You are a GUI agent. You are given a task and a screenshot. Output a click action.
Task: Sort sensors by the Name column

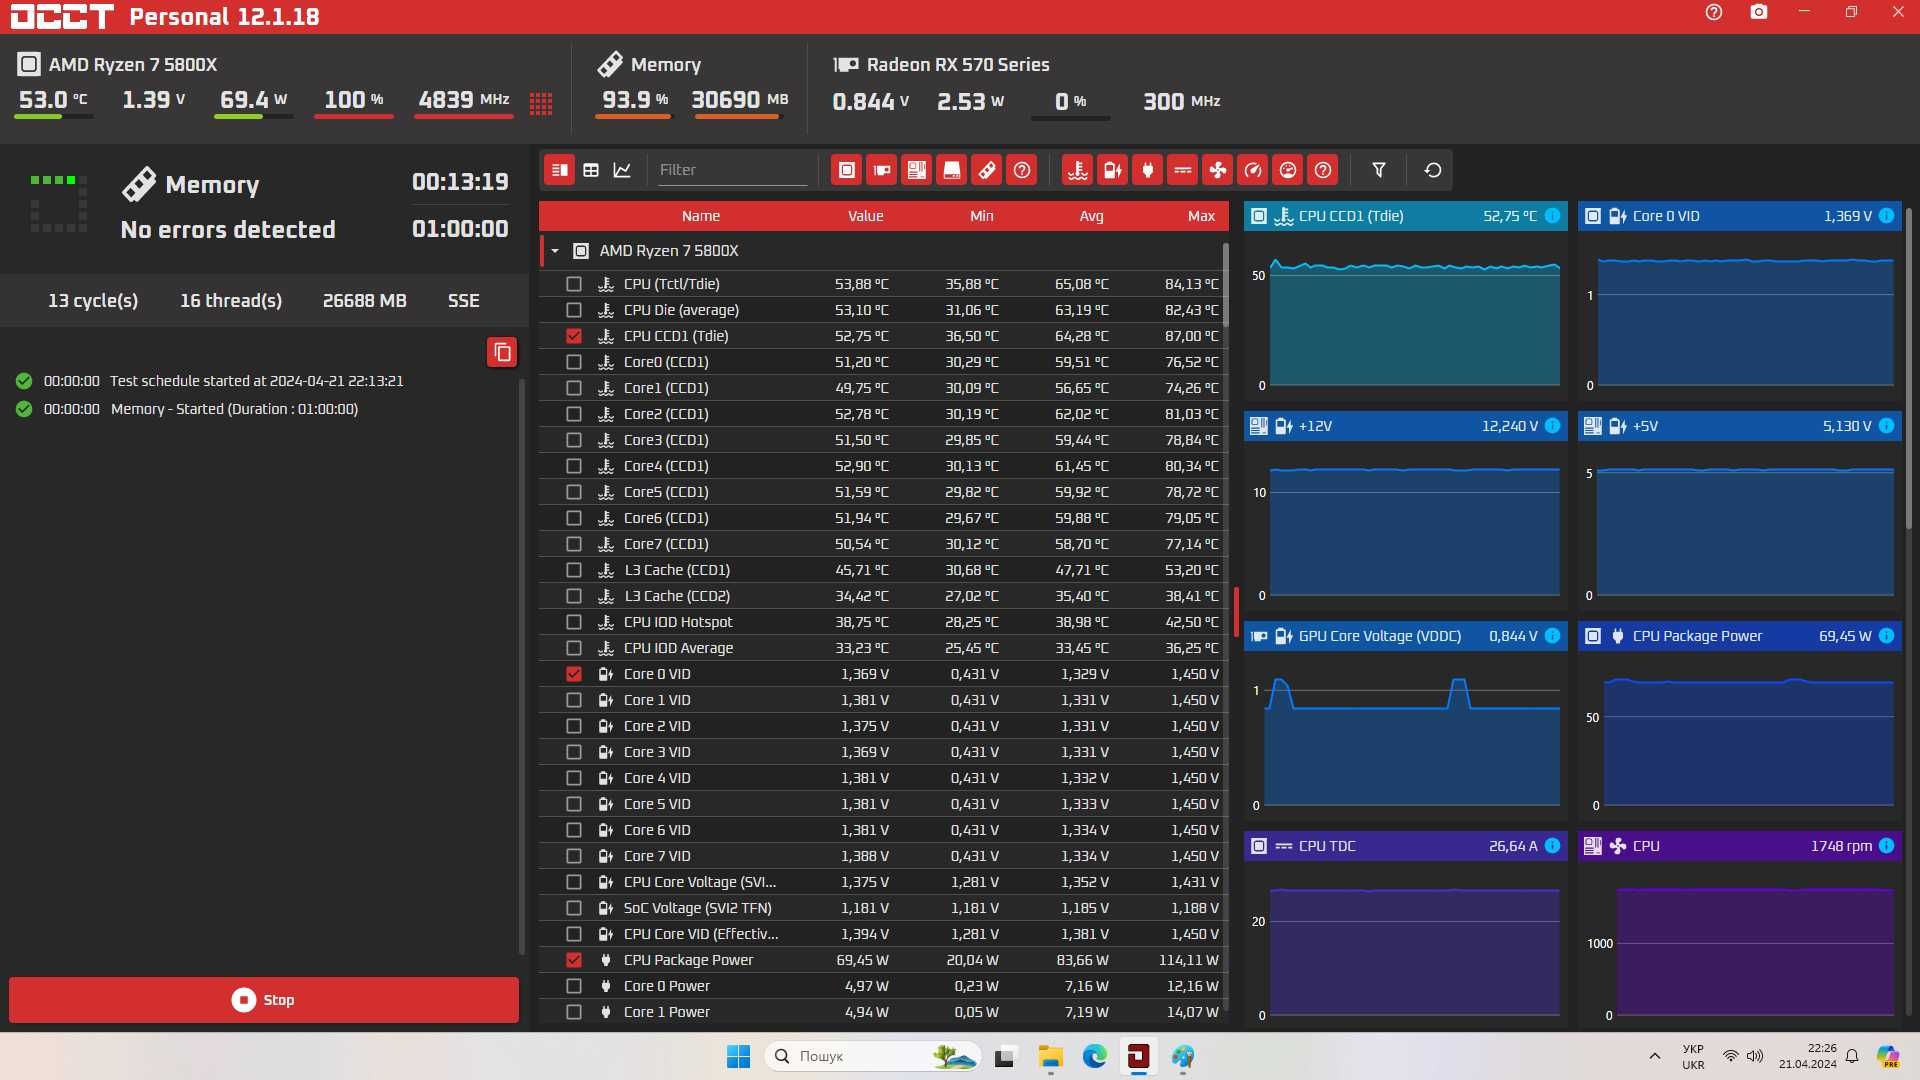tap(701, 216)
